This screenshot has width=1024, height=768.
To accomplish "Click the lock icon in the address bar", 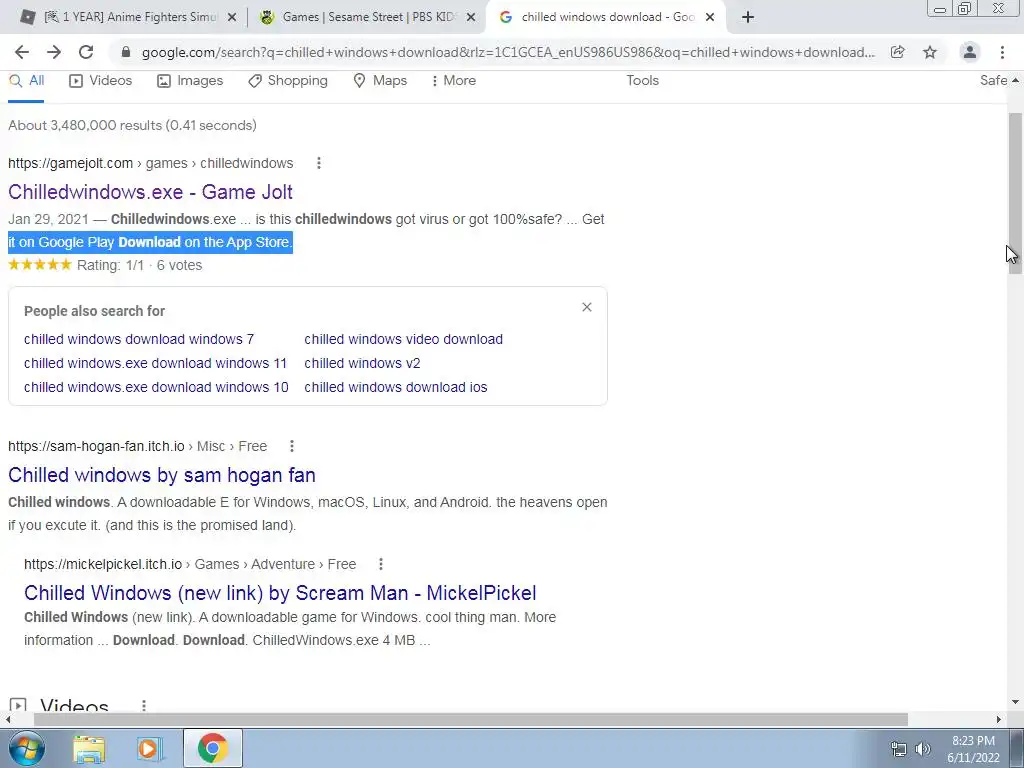I will pyautogui.click(x=126, y=52).
